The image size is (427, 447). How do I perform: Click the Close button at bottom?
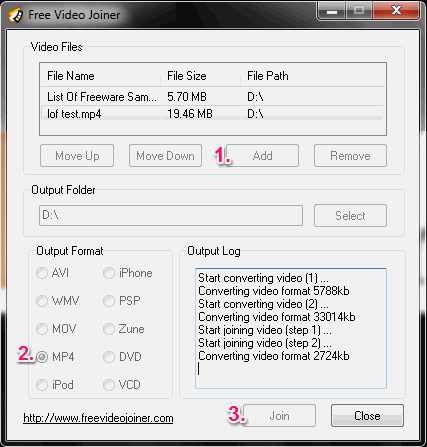tap(367, 416)
